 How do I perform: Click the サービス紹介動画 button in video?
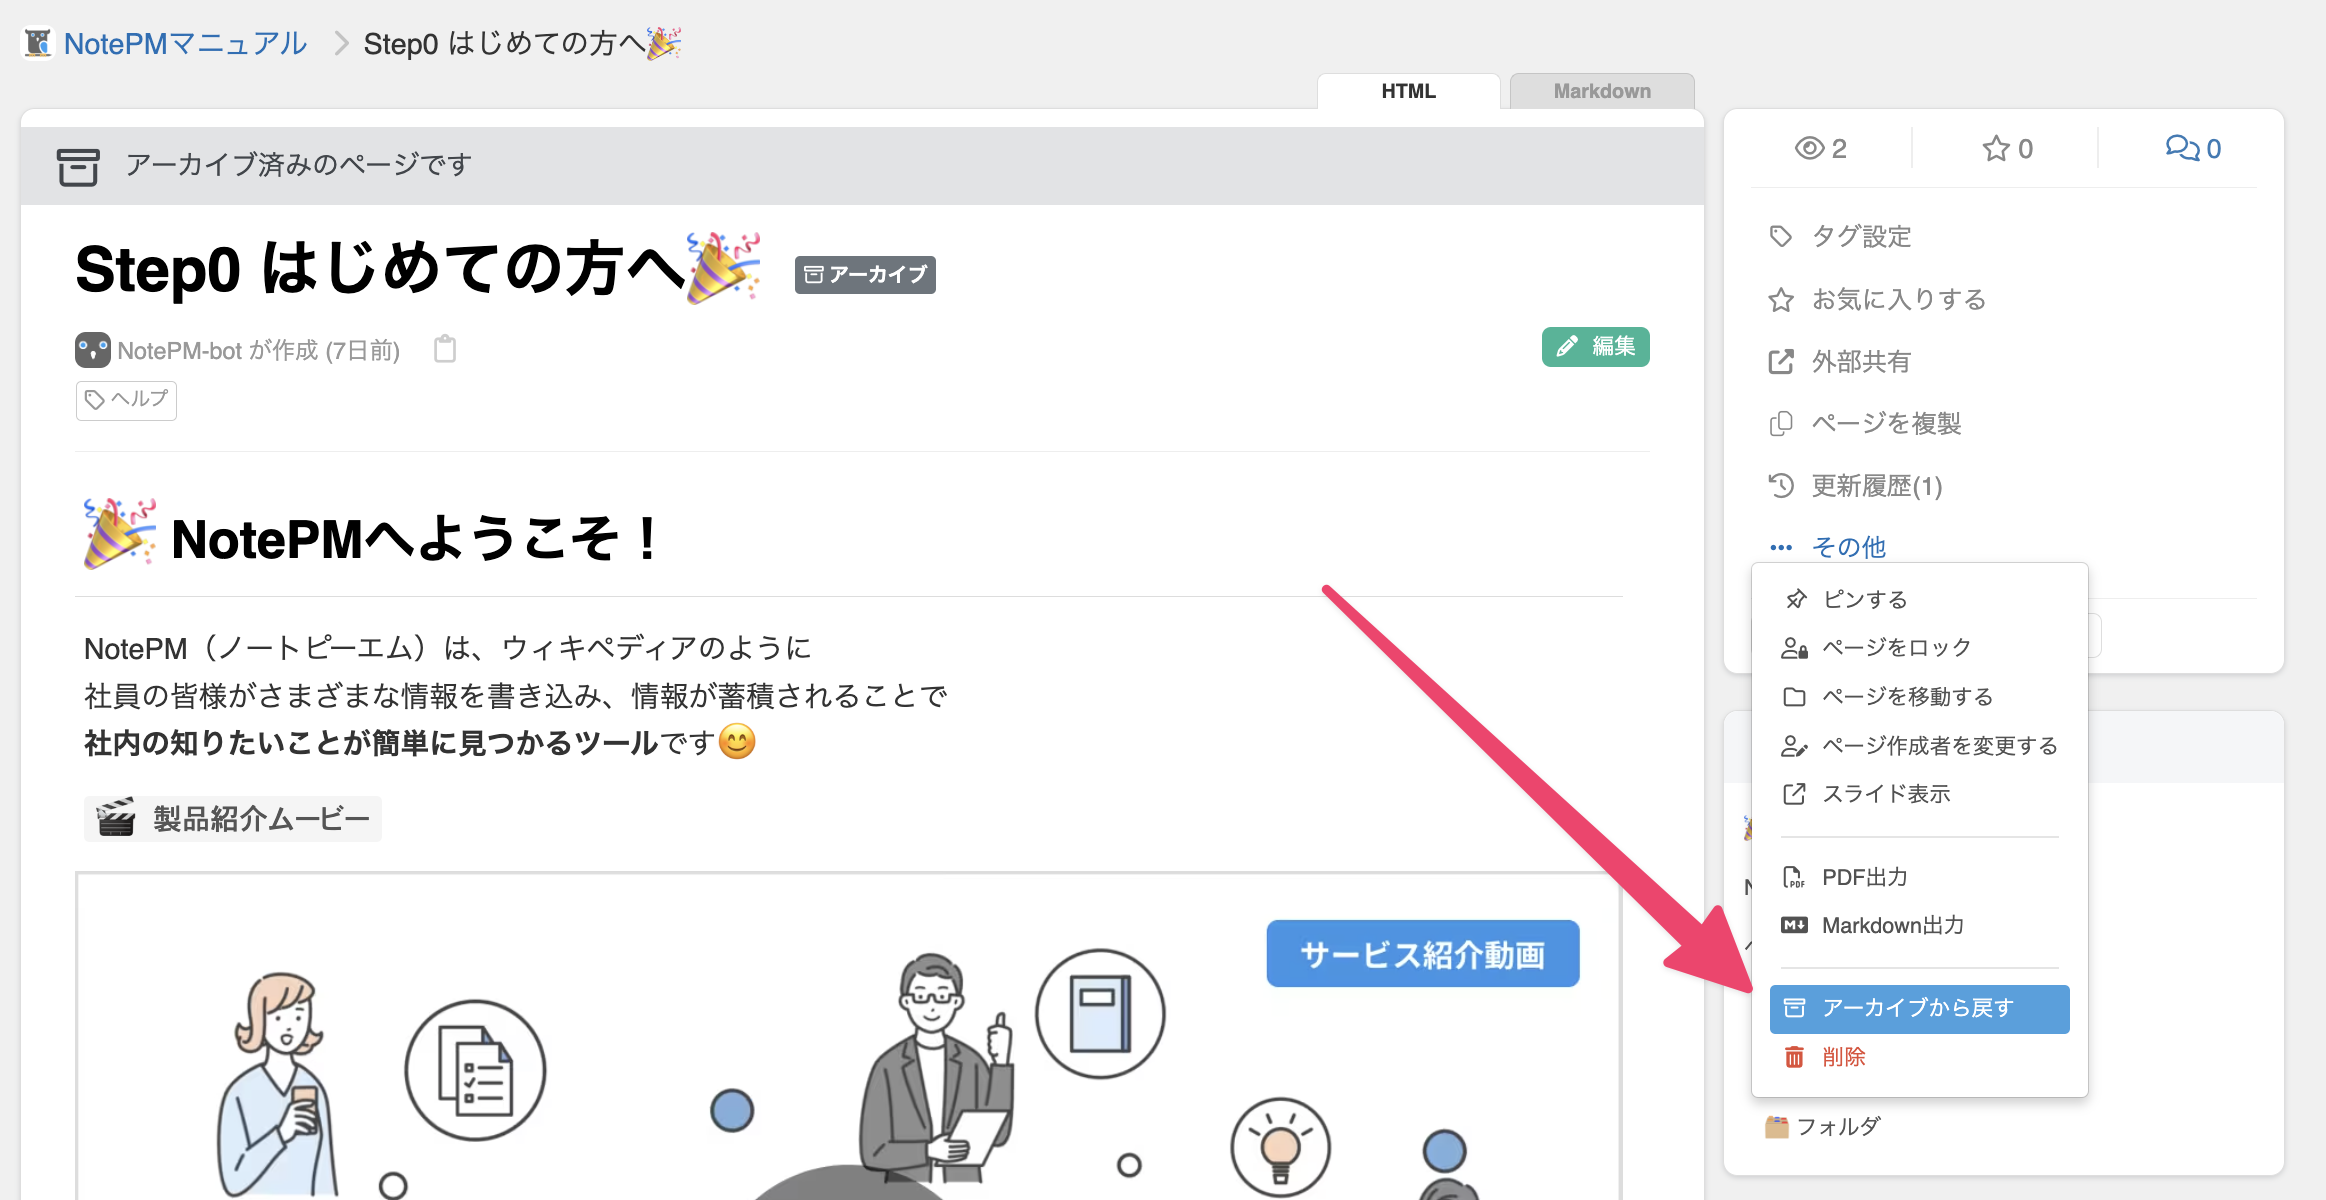(1422, 954)
